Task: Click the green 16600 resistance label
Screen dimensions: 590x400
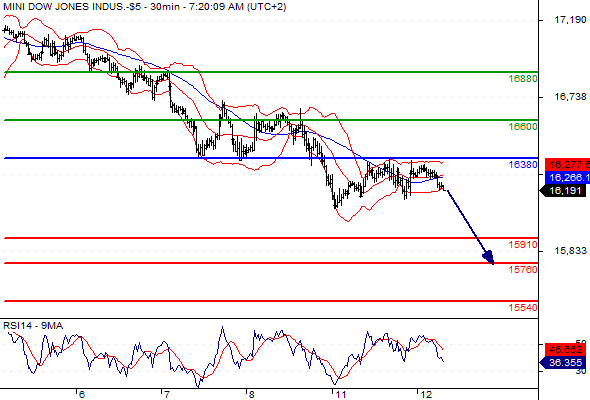Action: pyautogui.click(x=523, y=127)
